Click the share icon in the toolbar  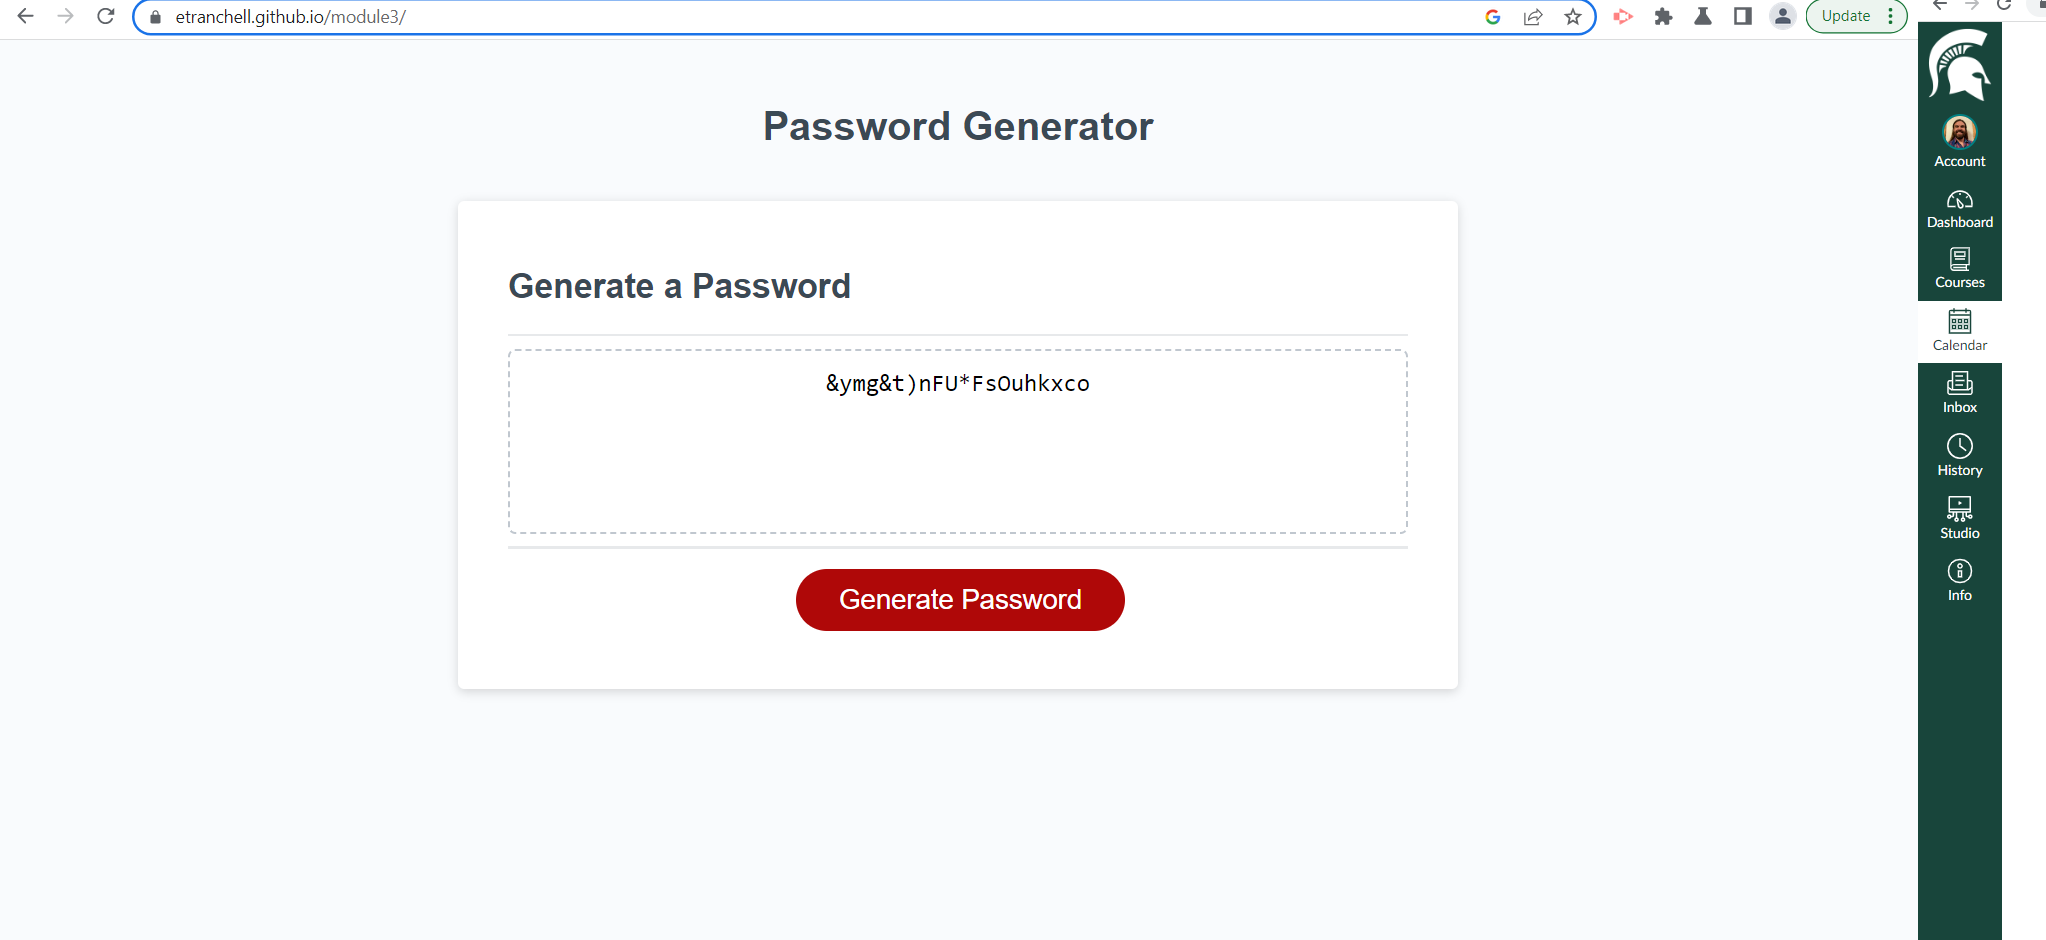click(x=1534, y=17)
